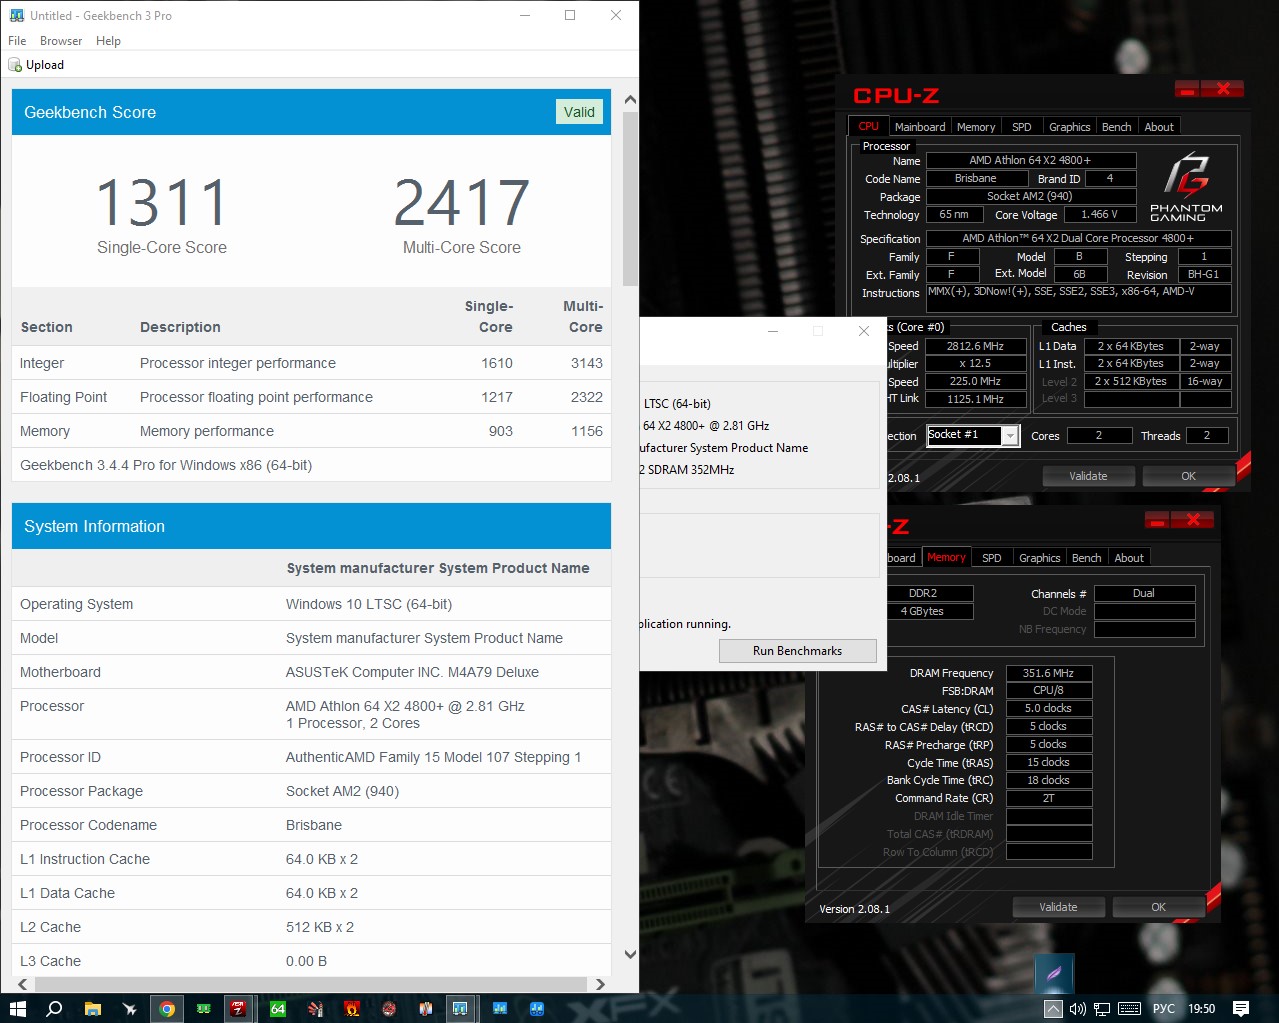Screen dimensions: 1279x1023
Task: Click the green memory chip taskbar icon
Action: (x=203, y=1008)
